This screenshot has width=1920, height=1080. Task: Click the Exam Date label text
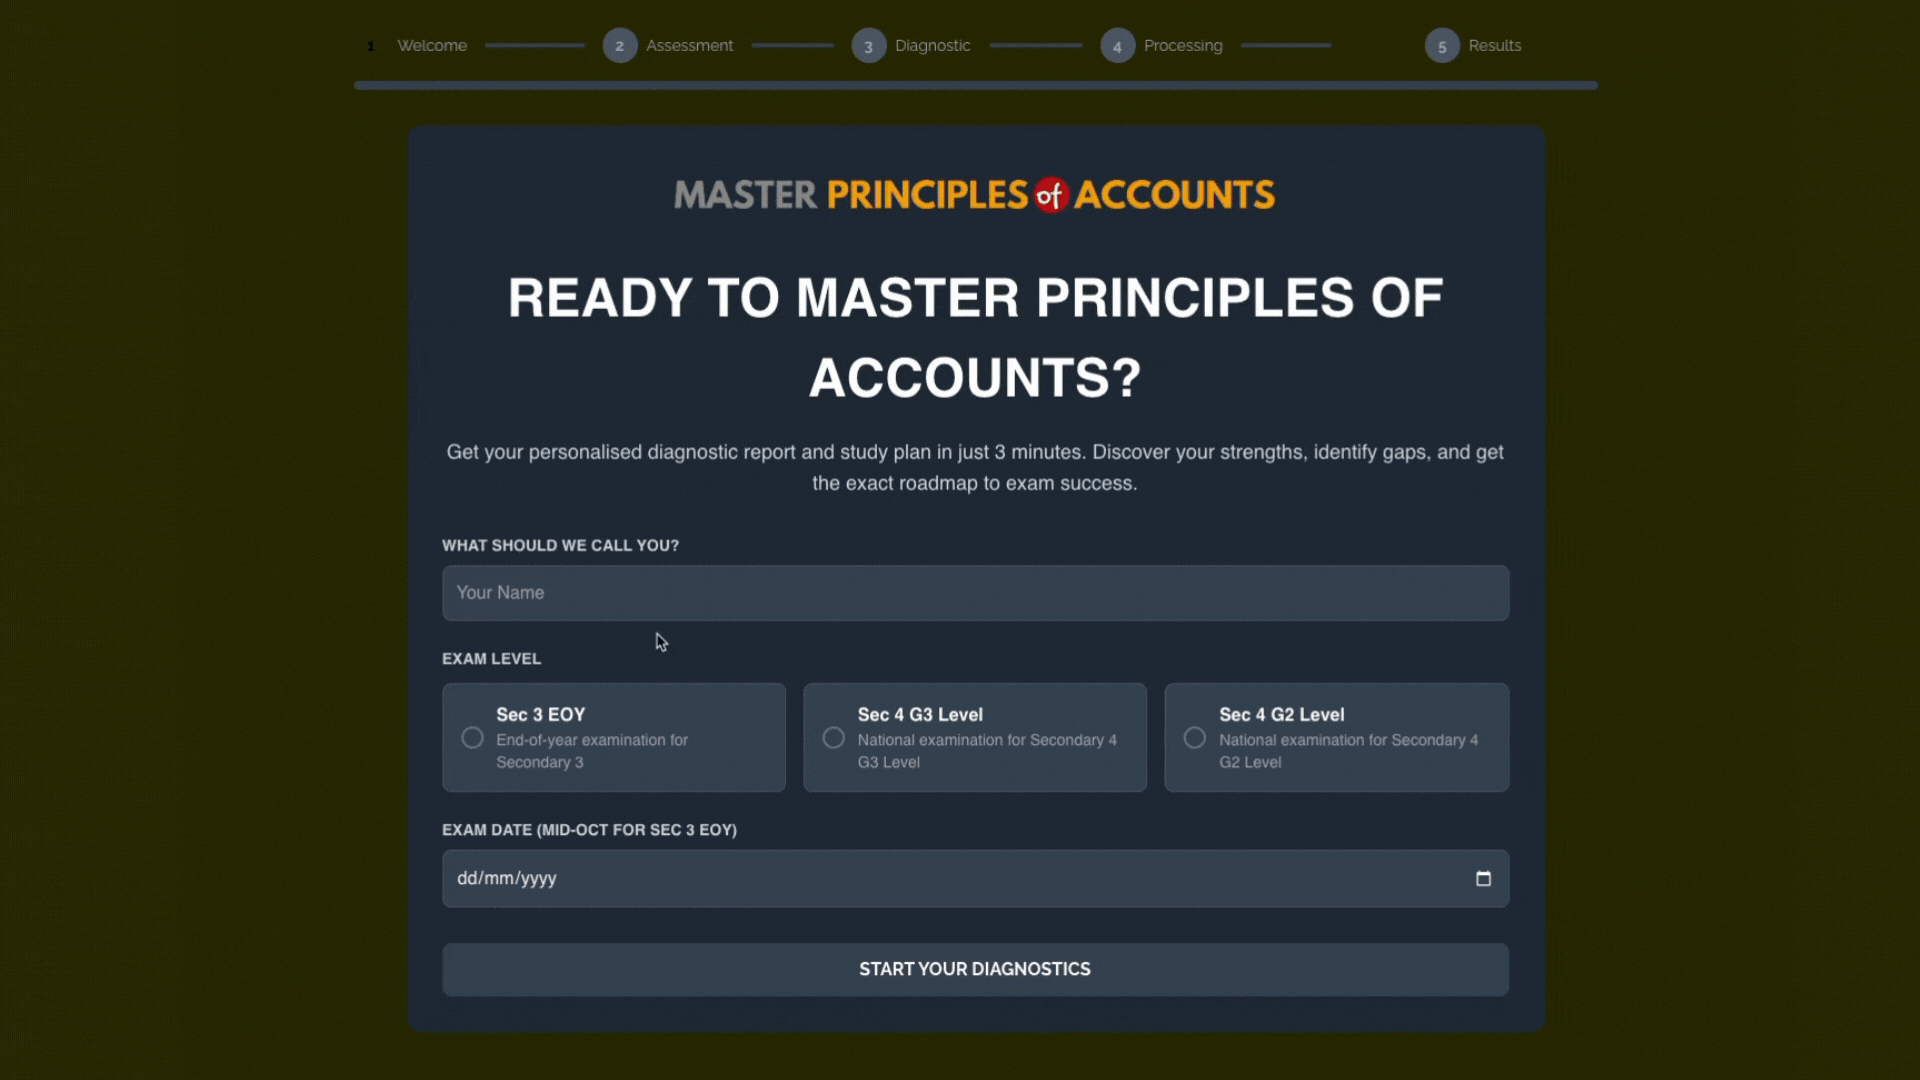pyautogui.click(x=589, y=830)
